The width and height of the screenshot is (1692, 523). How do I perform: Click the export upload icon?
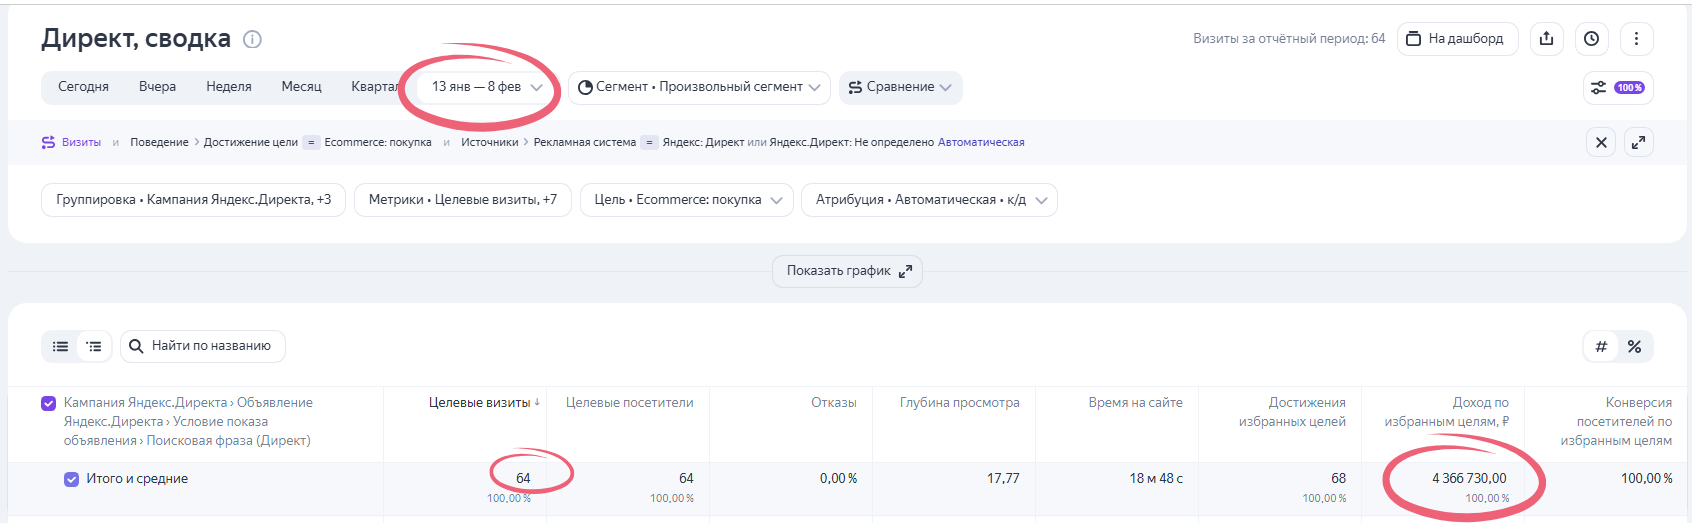click(1546, 39)
